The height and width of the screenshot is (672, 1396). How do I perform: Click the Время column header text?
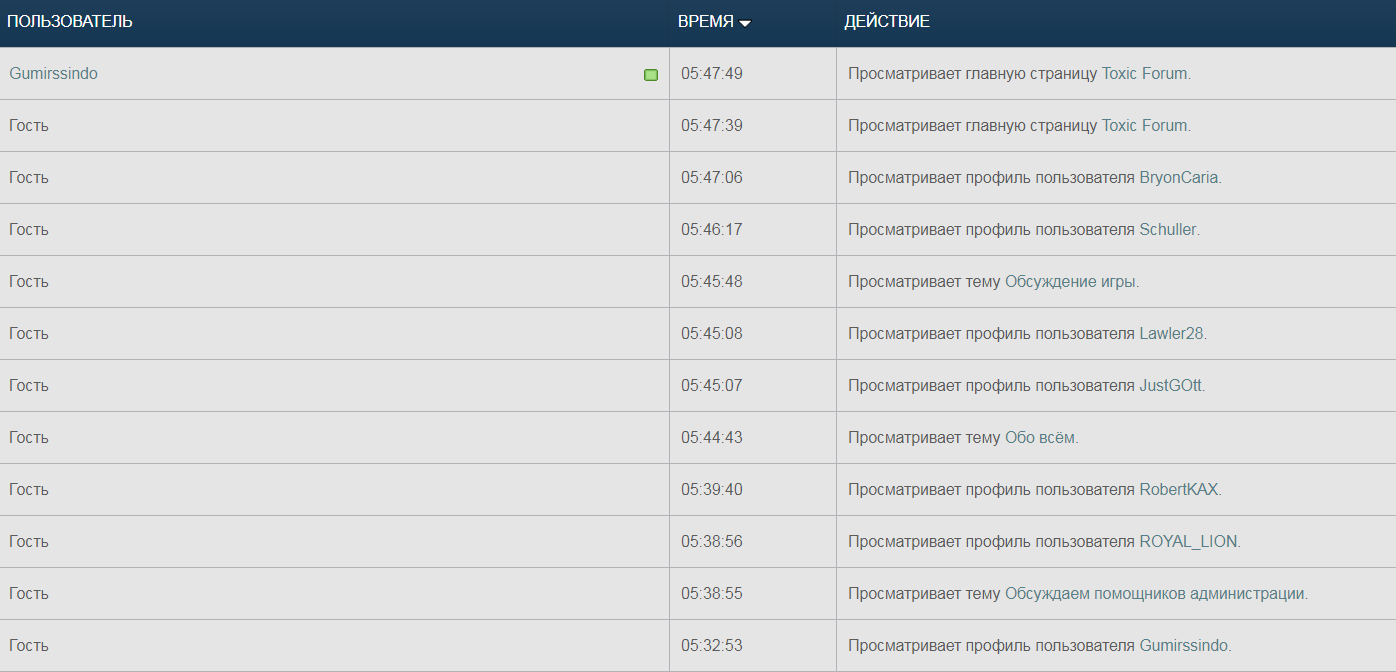pyautogui.click(x=705, y=22)
